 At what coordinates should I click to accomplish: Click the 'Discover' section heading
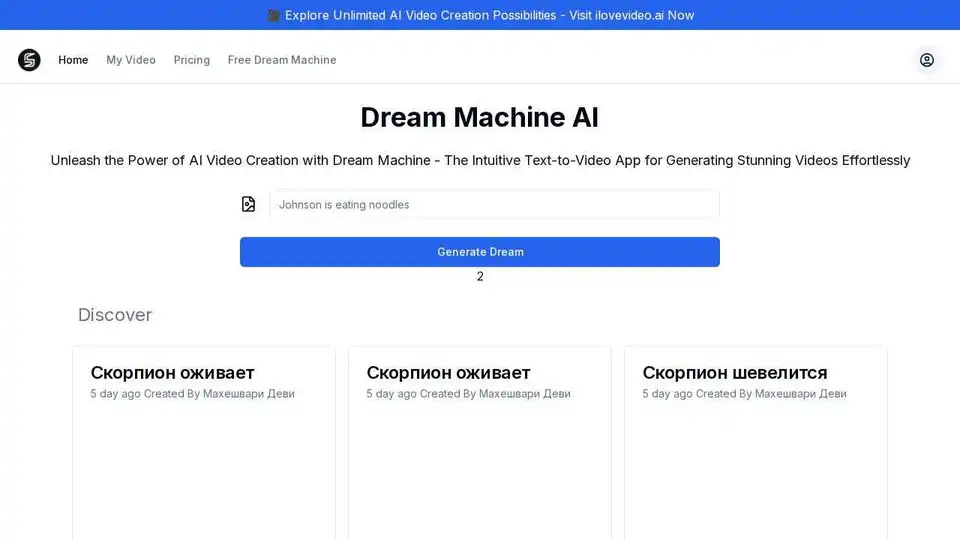pyautogui.click(x=115, y=315)
